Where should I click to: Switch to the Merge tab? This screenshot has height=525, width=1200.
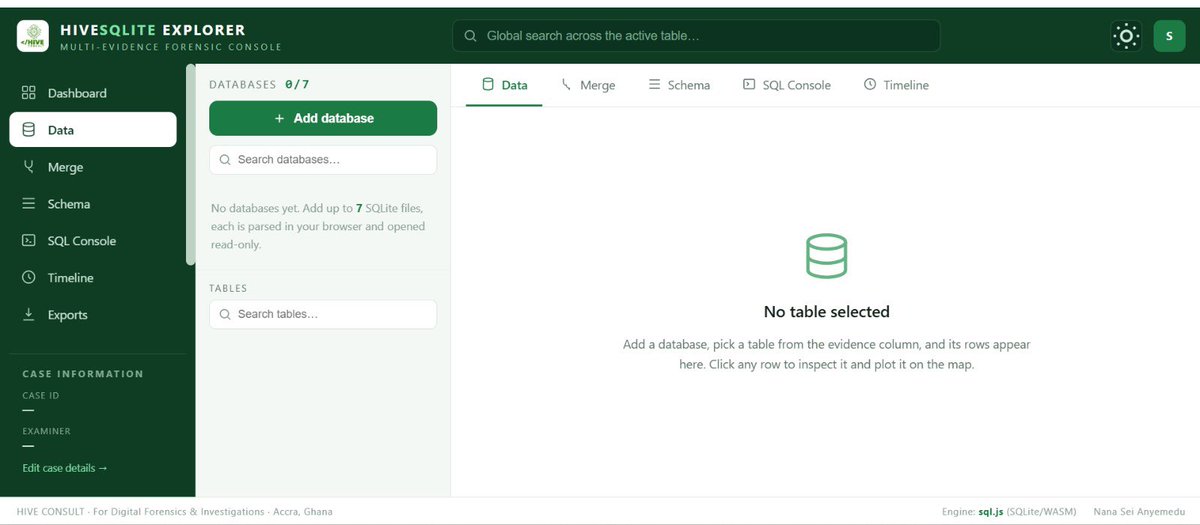(x=588, y=85)
